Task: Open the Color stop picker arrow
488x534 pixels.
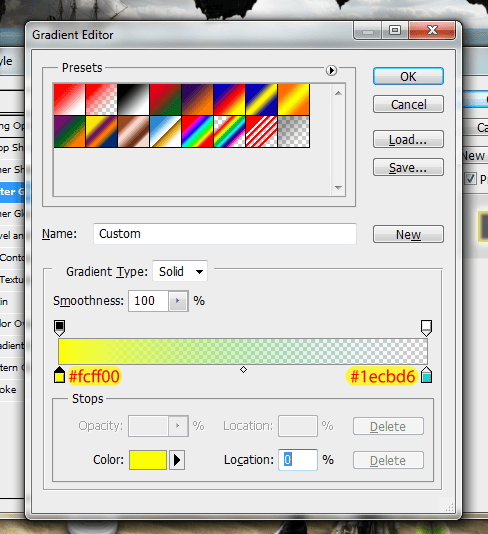Action: click(x=177, y=460)
